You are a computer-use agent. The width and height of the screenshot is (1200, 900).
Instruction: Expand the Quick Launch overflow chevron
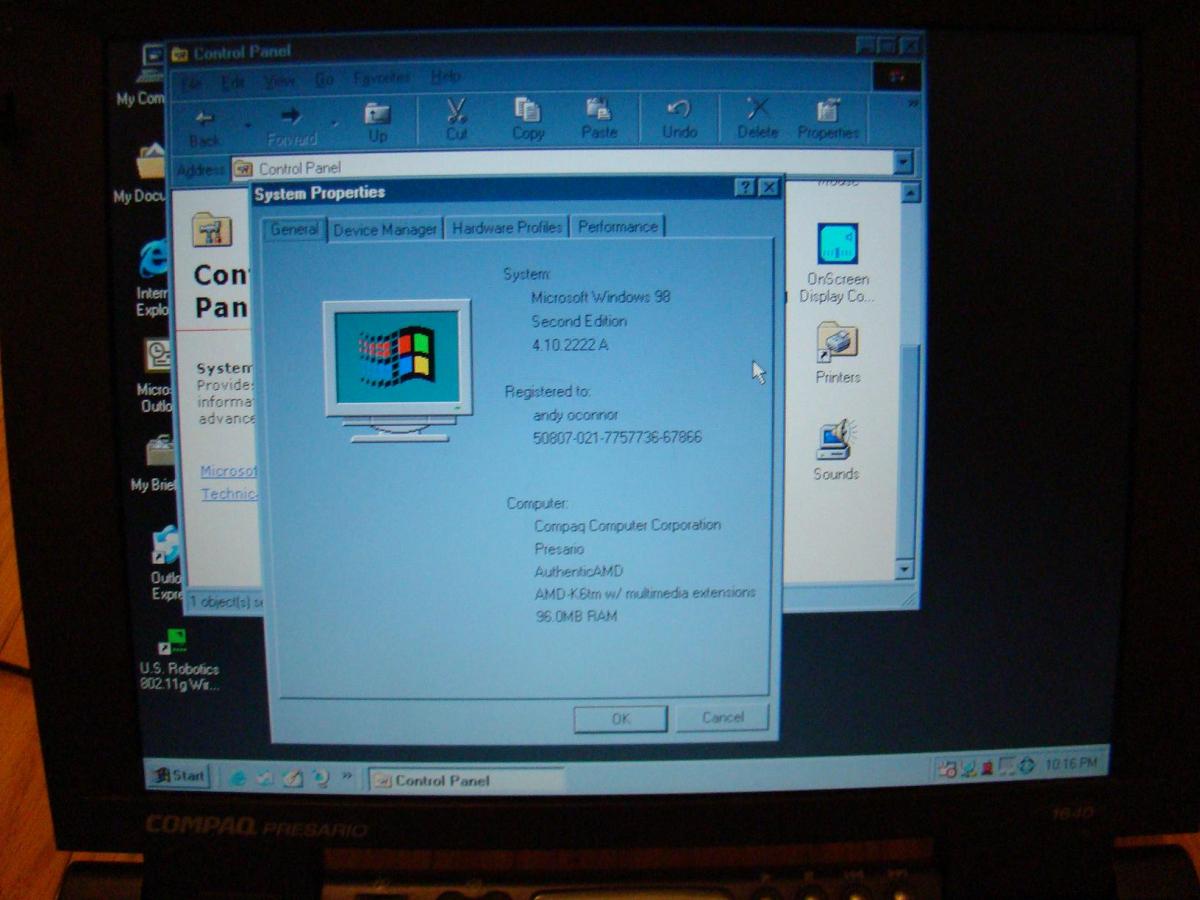click(x=347, y=775)
